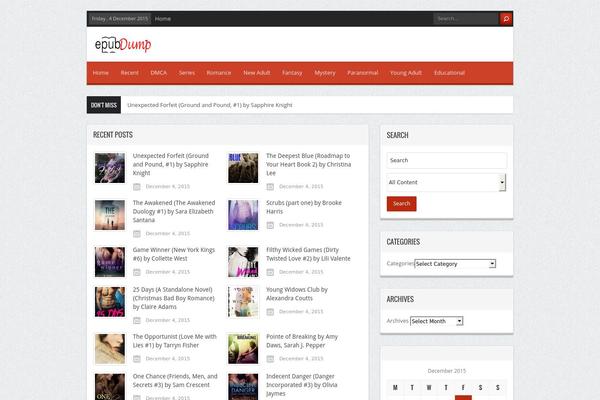
Task: Open 25 Days by Claire Adams title
Action: [174, 298]
